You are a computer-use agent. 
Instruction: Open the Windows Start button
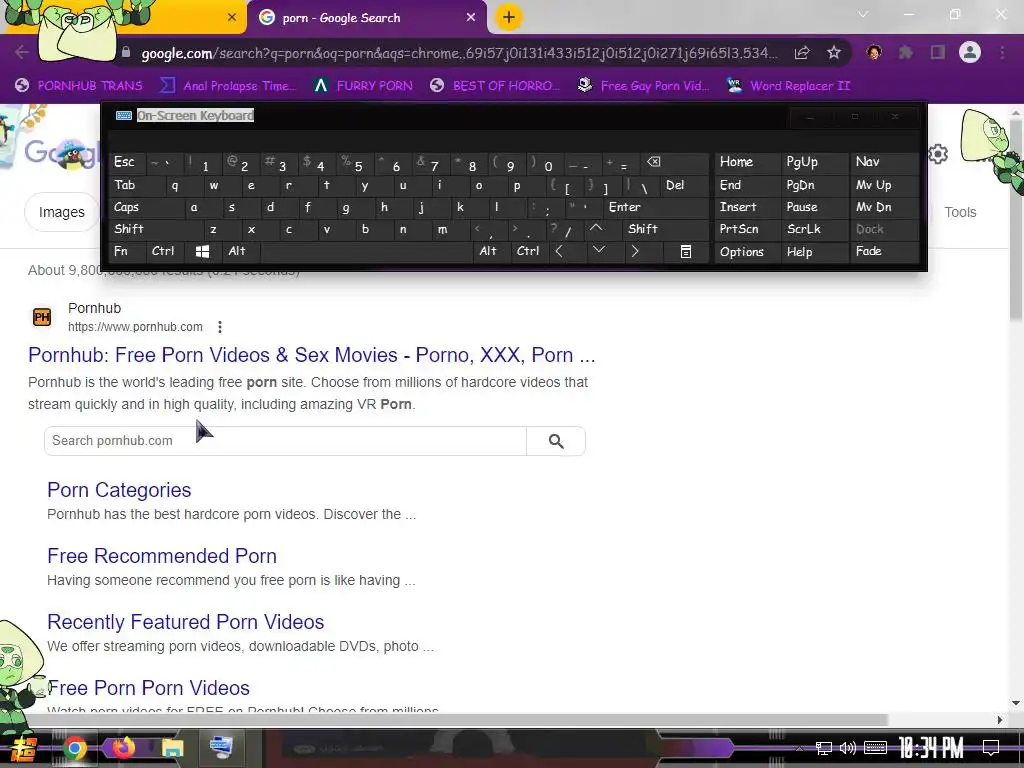pos(23,748)
